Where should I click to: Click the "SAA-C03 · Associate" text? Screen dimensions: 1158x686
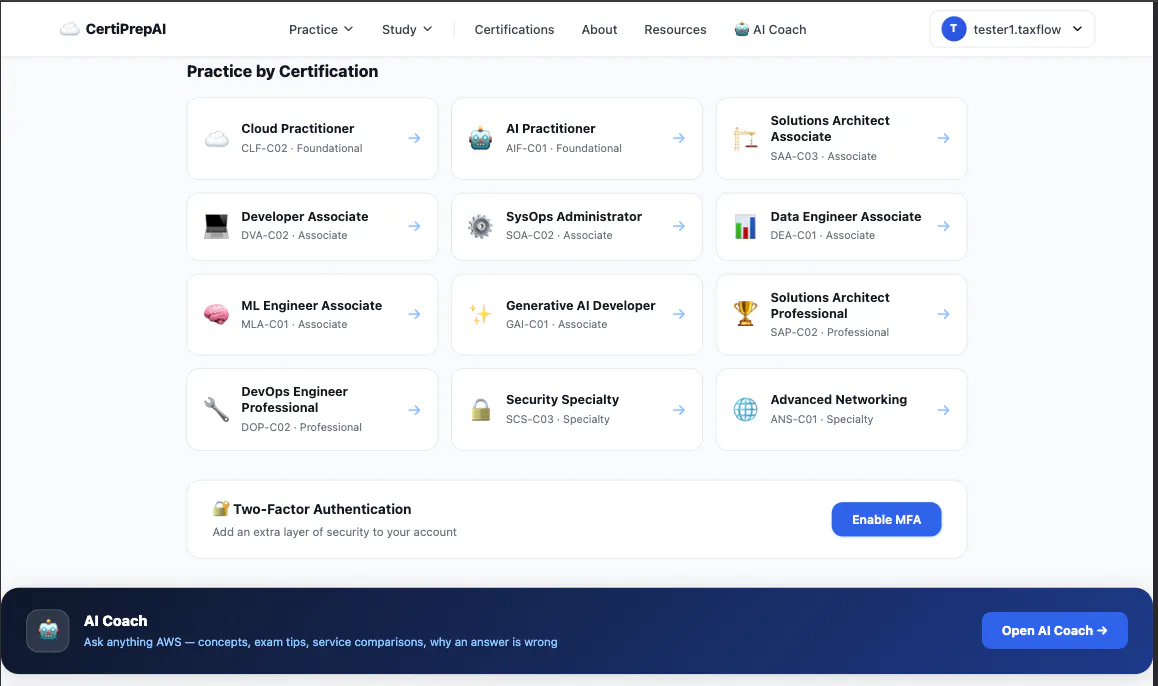tap(823, 157)
